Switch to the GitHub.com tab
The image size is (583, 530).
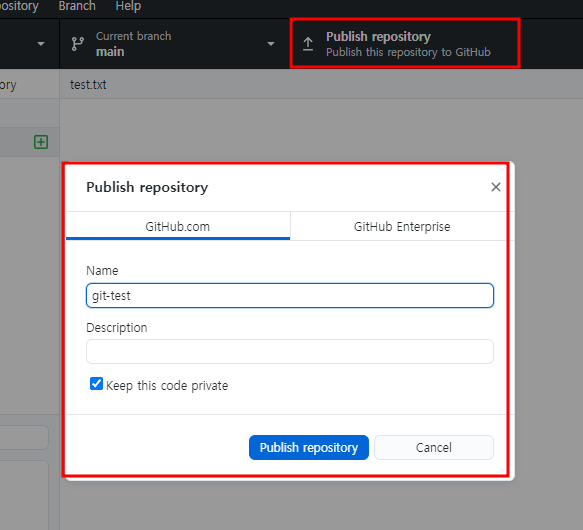[178, 227]
